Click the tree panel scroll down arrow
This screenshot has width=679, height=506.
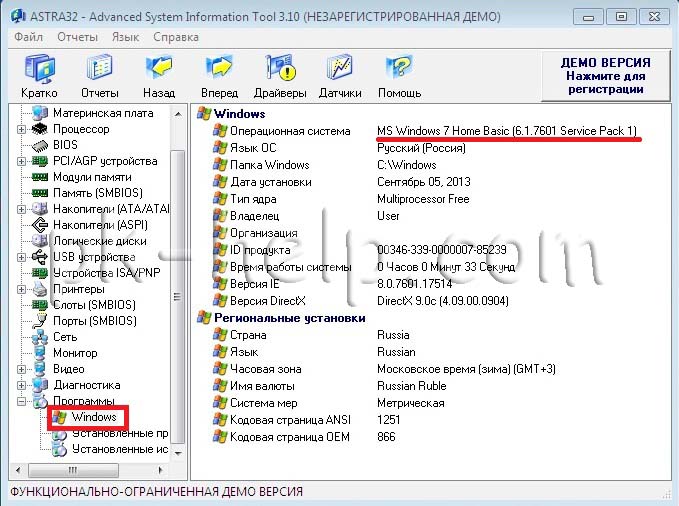[178, 453]
